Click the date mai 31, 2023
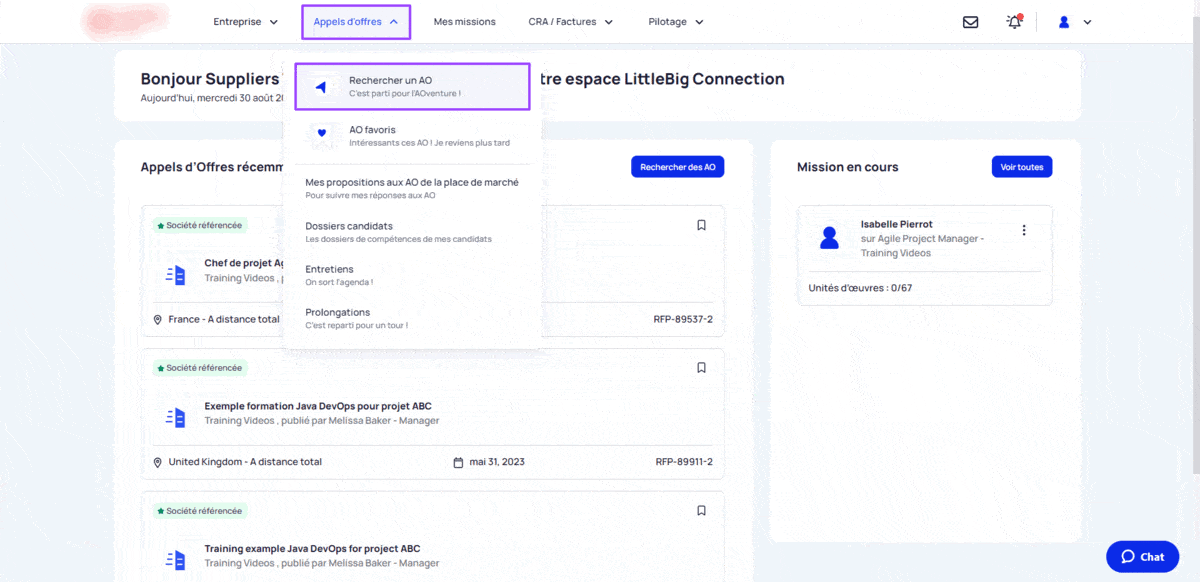1200x582 pixels. pyautogui.click(x=497, y=462)
